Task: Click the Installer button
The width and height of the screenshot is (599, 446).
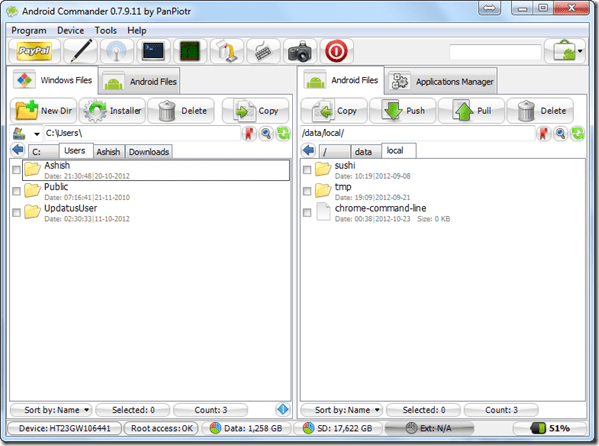Action: coord(112,111)
